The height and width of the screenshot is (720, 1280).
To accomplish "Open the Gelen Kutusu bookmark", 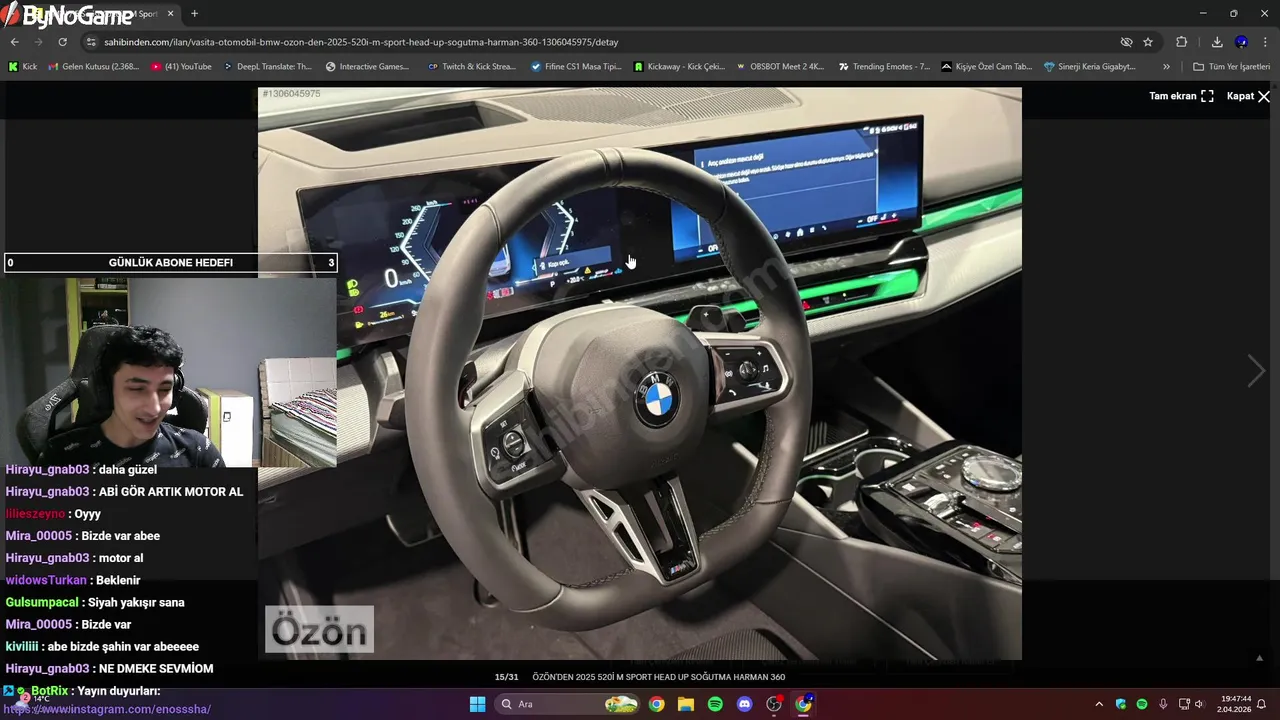I will [93, 67].
